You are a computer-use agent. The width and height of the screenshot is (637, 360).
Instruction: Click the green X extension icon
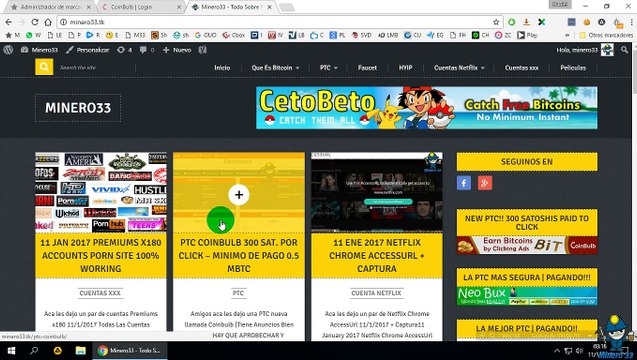(x=542, y=22)
